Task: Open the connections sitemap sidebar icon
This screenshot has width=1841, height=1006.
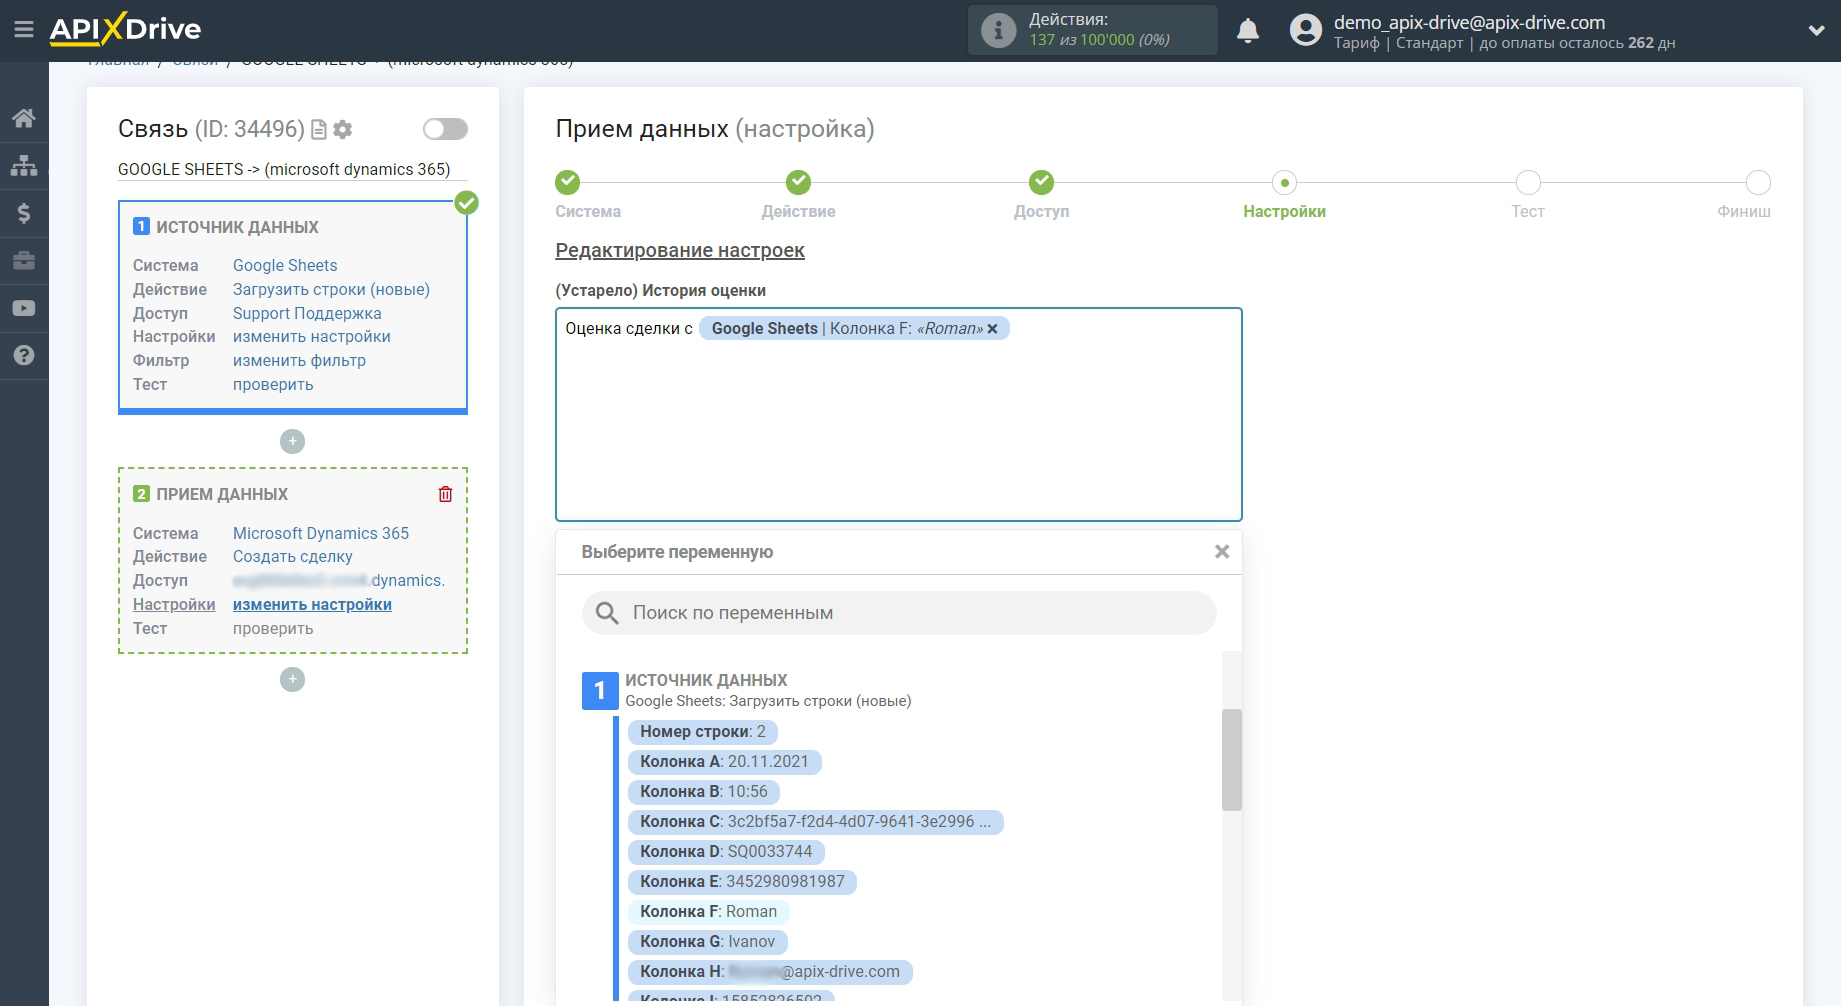Action: tap(24, 165)
